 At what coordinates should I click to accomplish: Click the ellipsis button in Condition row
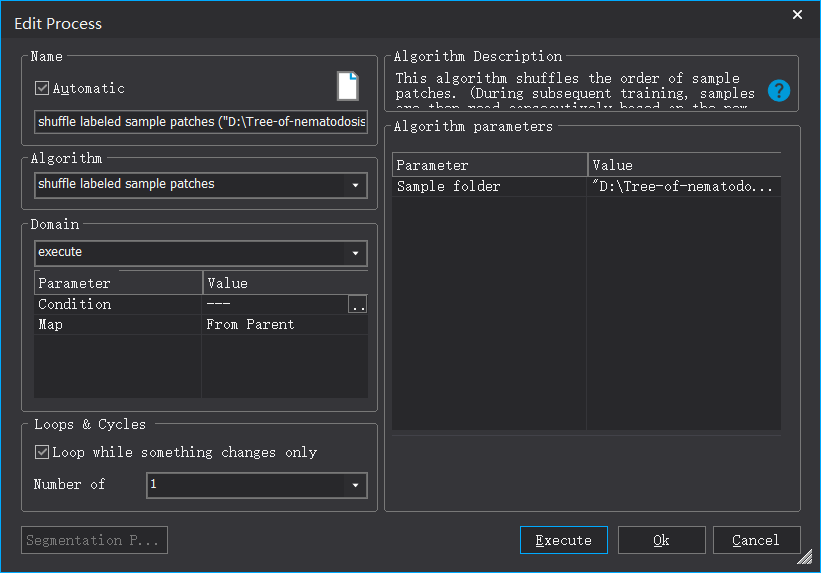357,305
